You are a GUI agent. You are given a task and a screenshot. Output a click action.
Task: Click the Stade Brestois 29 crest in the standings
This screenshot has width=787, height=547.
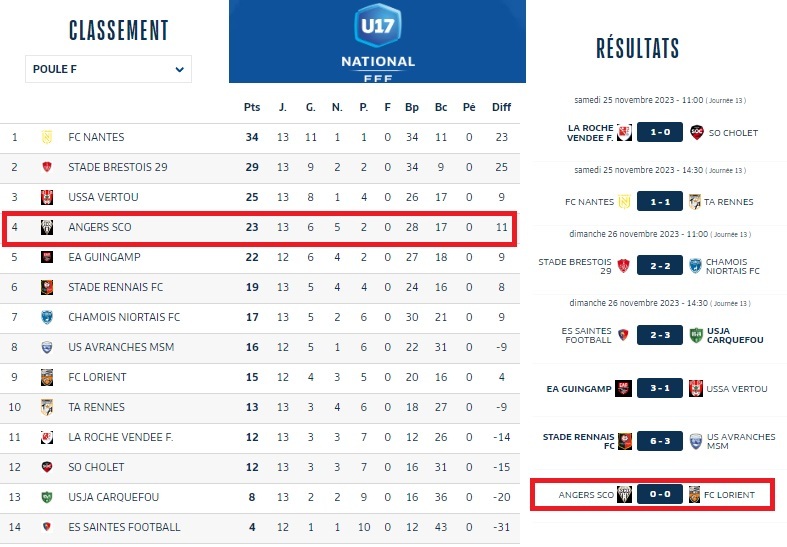46,167
